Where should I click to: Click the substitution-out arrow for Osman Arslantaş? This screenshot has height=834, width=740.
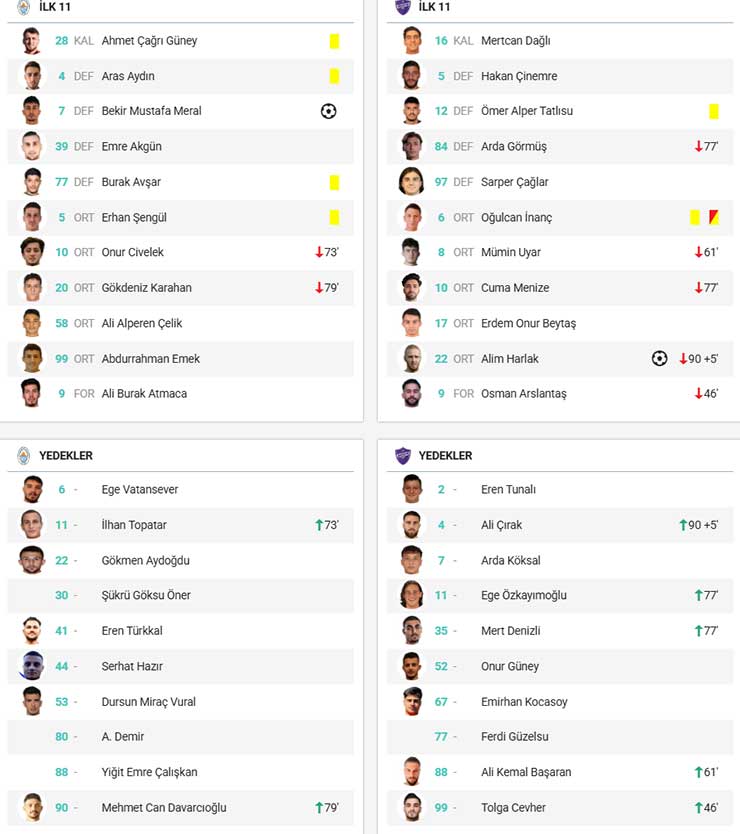point(699,394)
